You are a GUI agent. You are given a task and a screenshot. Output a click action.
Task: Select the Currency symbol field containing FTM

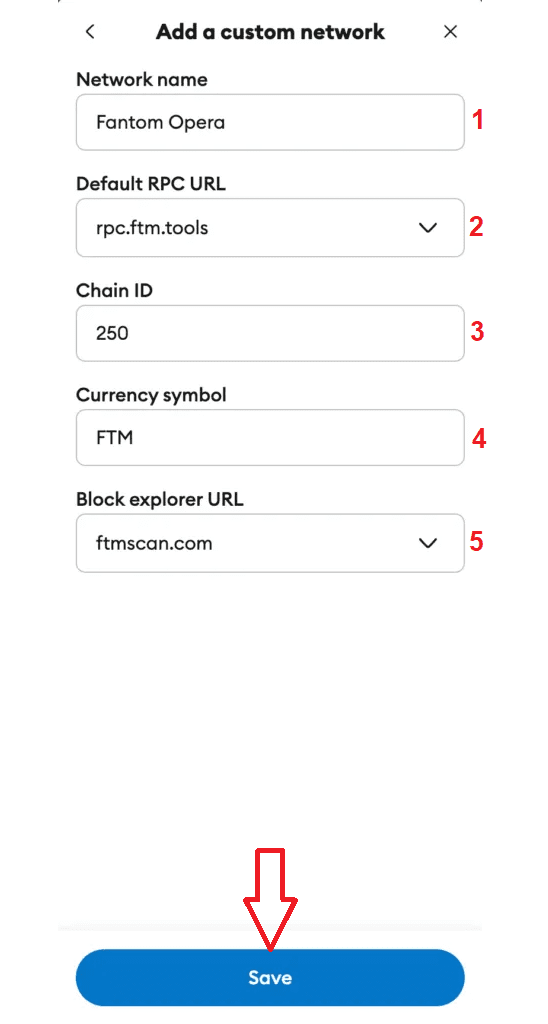pyautogui.click(x=270, y=438)
